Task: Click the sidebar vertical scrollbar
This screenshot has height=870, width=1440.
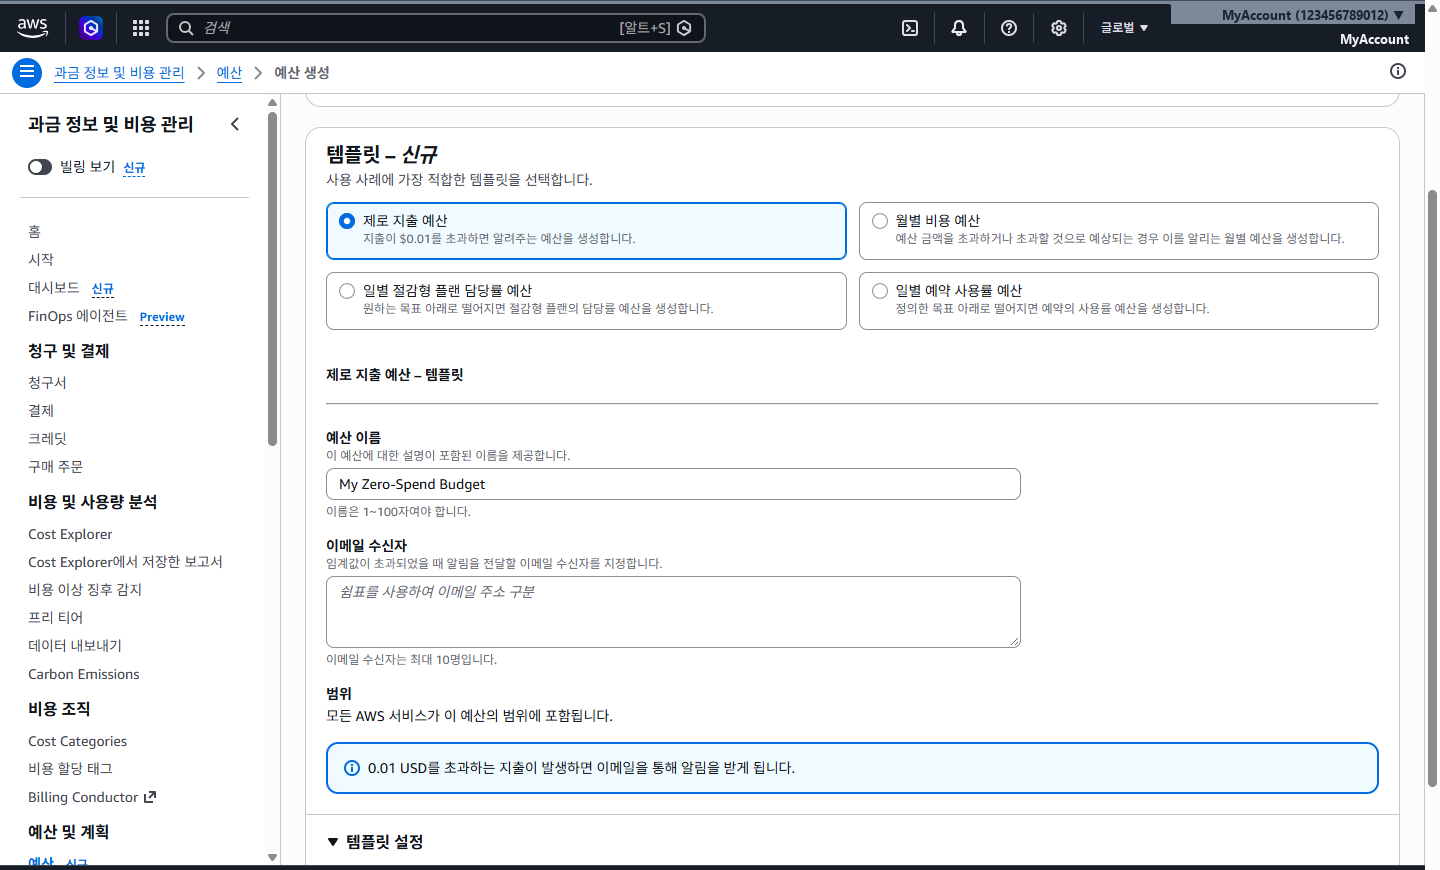Action: pyautogui.click(x=272, y=278)
